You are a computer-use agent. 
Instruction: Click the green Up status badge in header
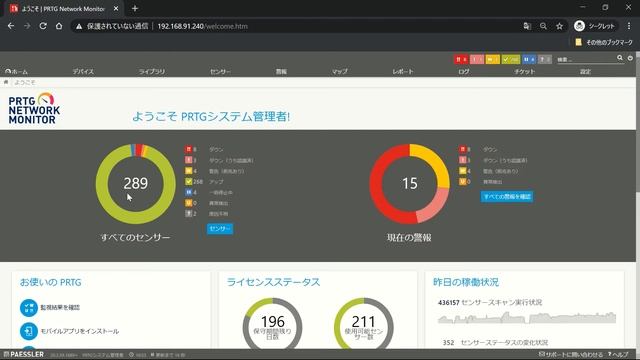tap(511, 60)
